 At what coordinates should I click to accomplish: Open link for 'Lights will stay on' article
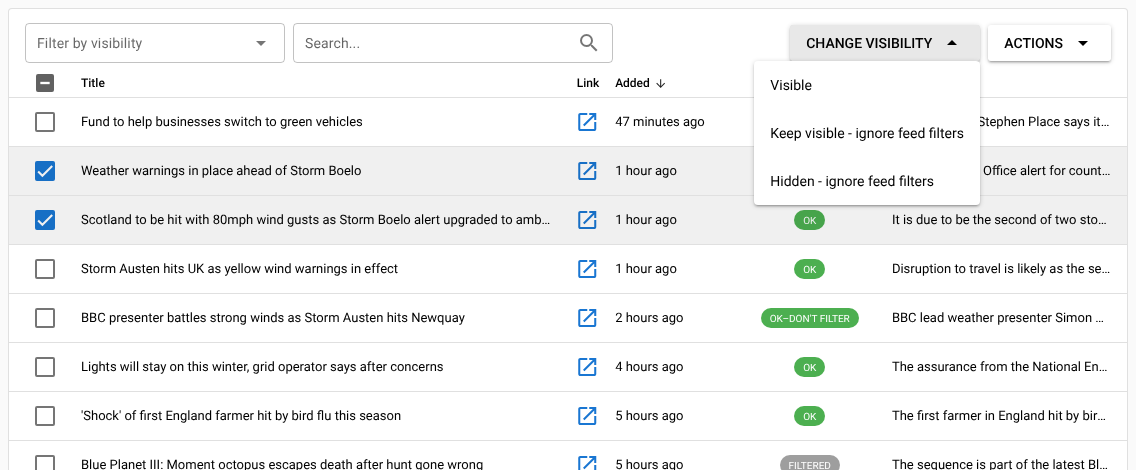click(x=587, y=367)
